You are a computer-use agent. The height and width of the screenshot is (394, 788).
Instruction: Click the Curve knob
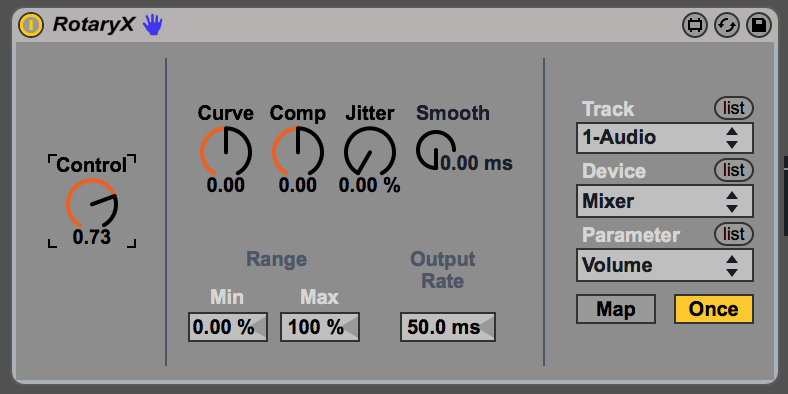[226, 152]
